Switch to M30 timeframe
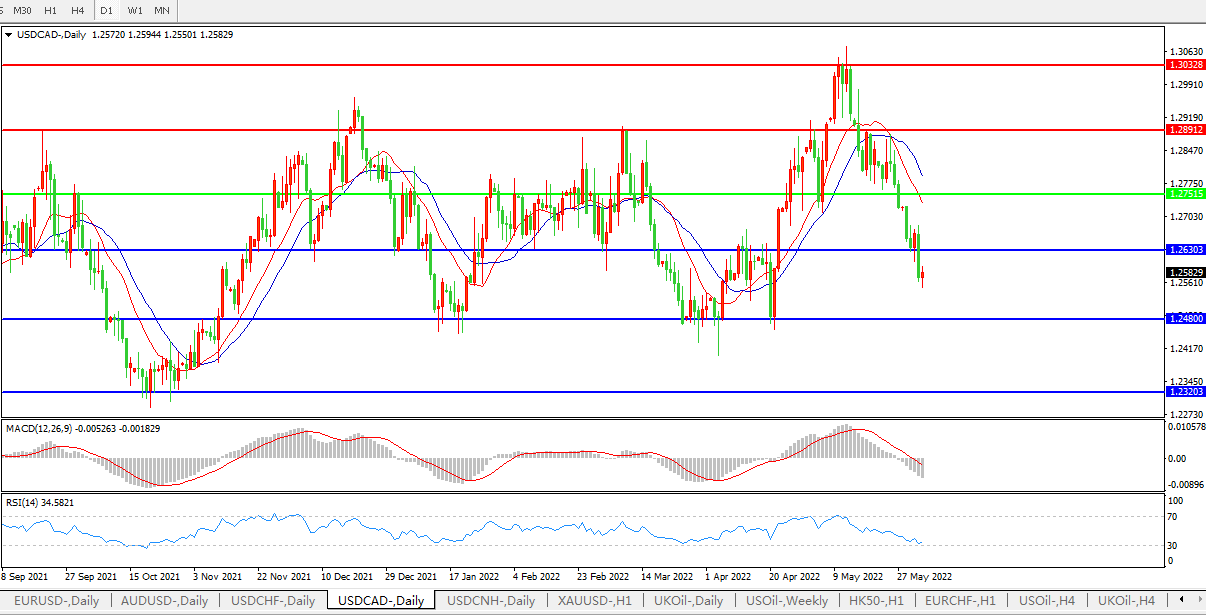The width and height of the screenshot is (1206, 615). [23, 10]
